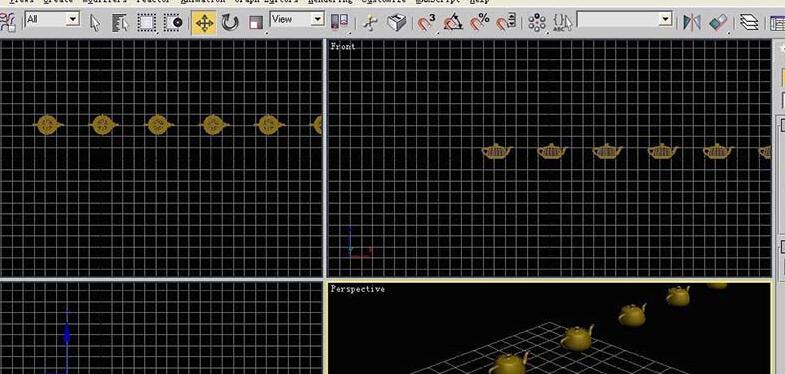Open the selection filter 'All' dropdown
This screenshot has width=785, height=374.
pos(73,20)
